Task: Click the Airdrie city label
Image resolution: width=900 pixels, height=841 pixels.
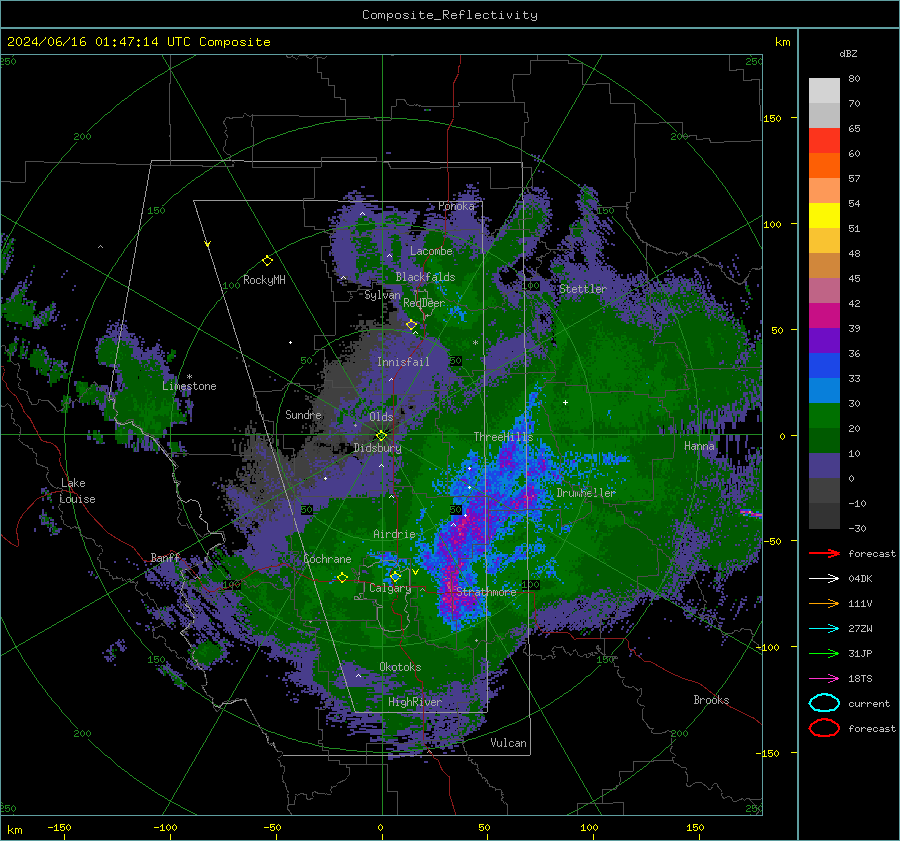Action: (x=394, y=534)
